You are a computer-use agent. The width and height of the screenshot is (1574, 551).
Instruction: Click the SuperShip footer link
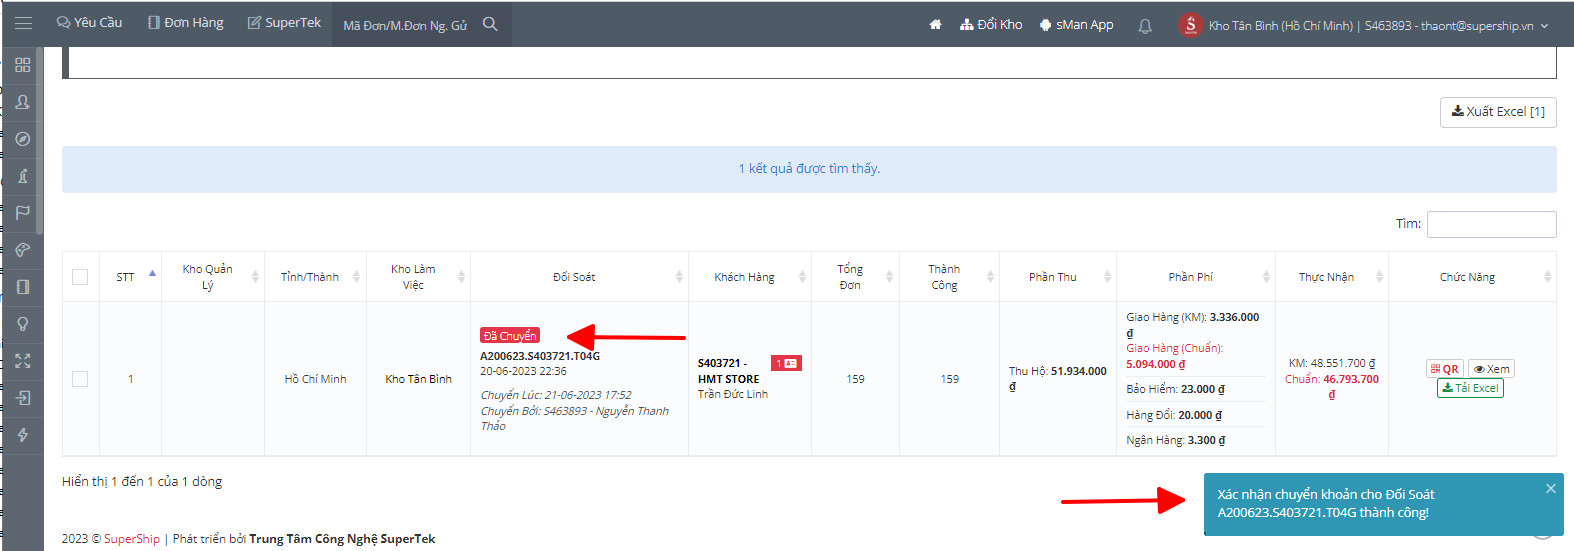pos(132,539)
